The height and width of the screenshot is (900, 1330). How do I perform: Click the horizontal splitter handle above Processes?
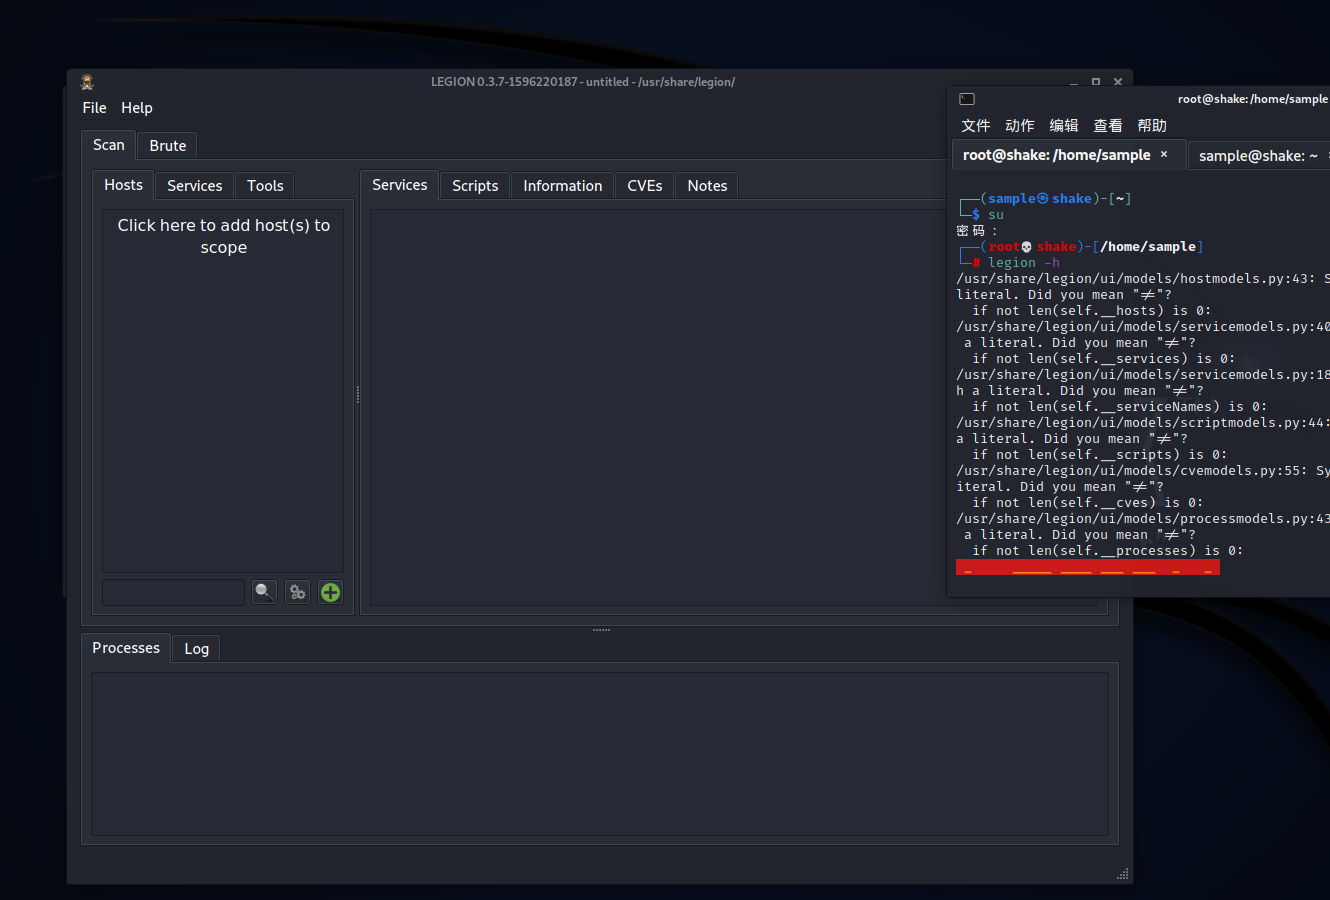pos(601,630)
